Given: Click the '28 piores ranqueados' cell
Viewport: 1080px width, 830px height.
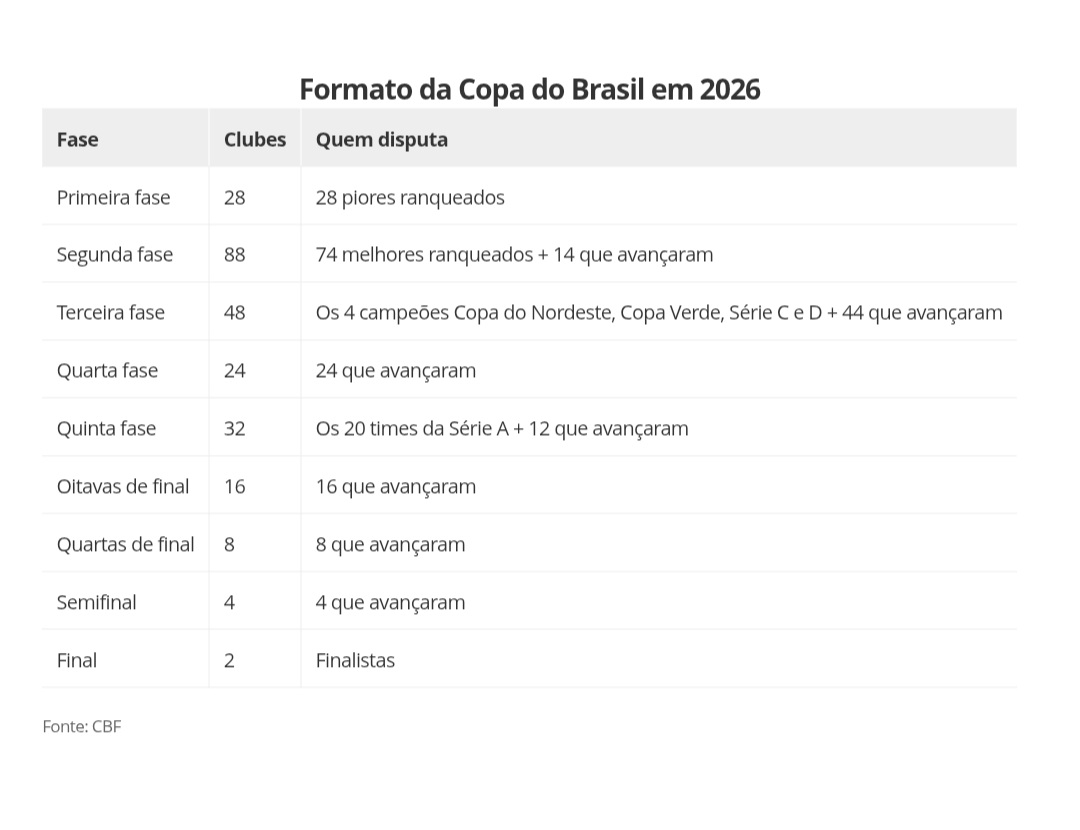Looking at the screenshot, I should (x=409, y=197).
